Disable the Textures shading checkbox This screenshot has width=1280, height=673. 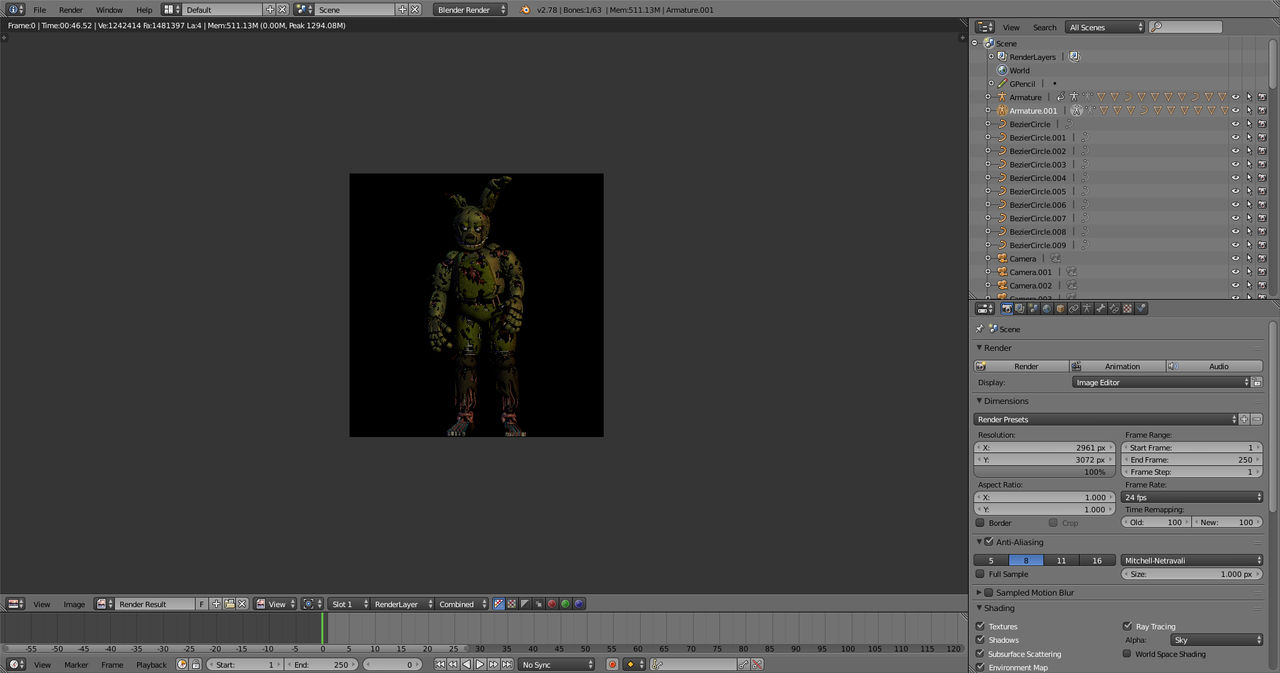(980, 626)
